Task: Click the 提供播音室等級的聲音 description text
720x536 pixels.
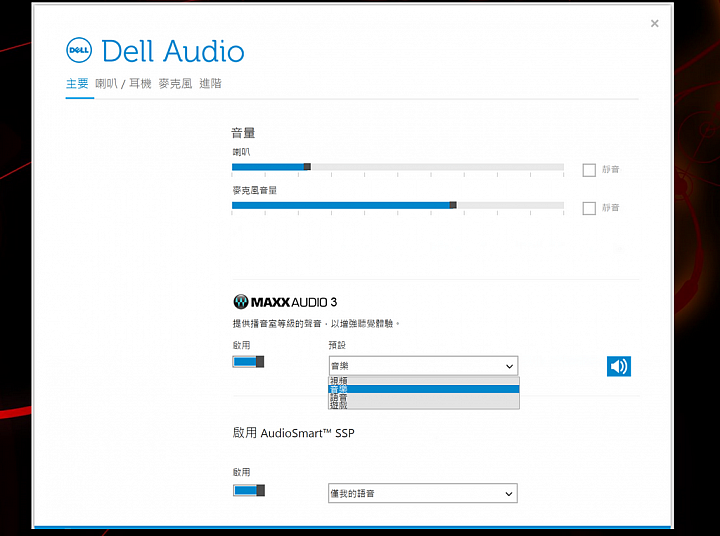Action: point(316,323)
